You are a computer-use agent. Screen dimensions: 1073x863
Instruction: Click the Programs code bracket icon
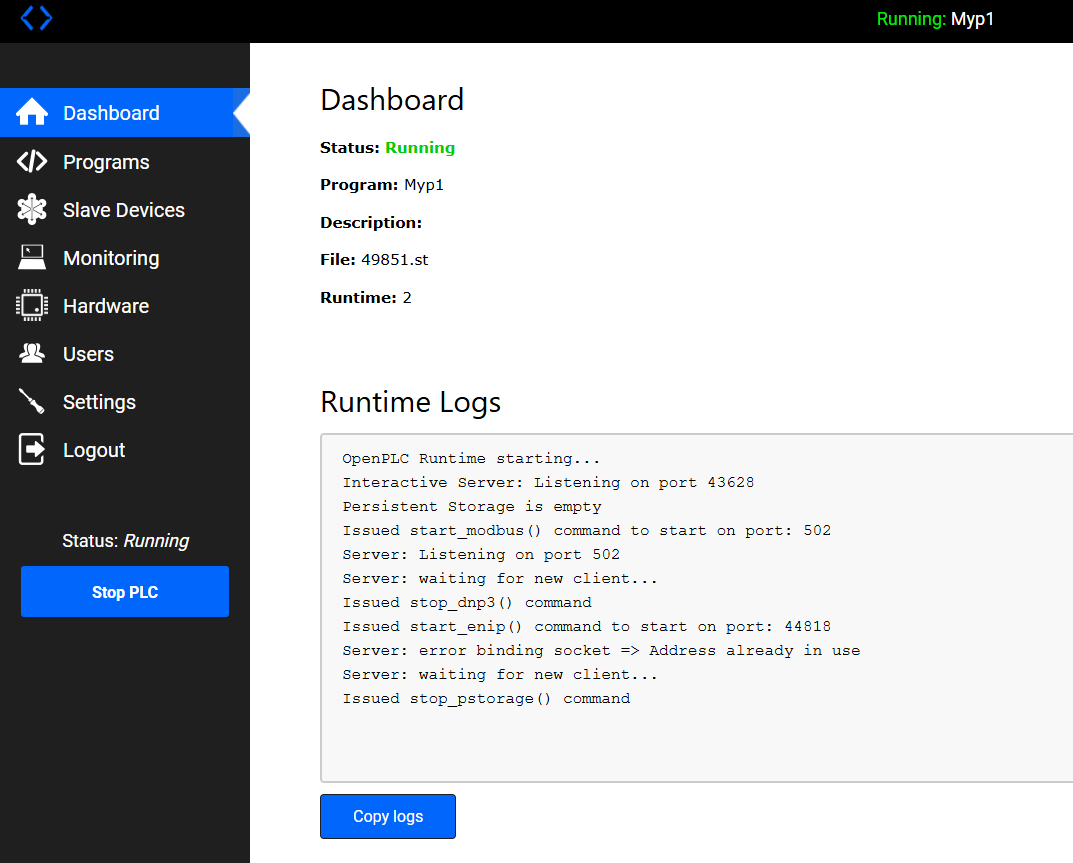coord(32,162)
